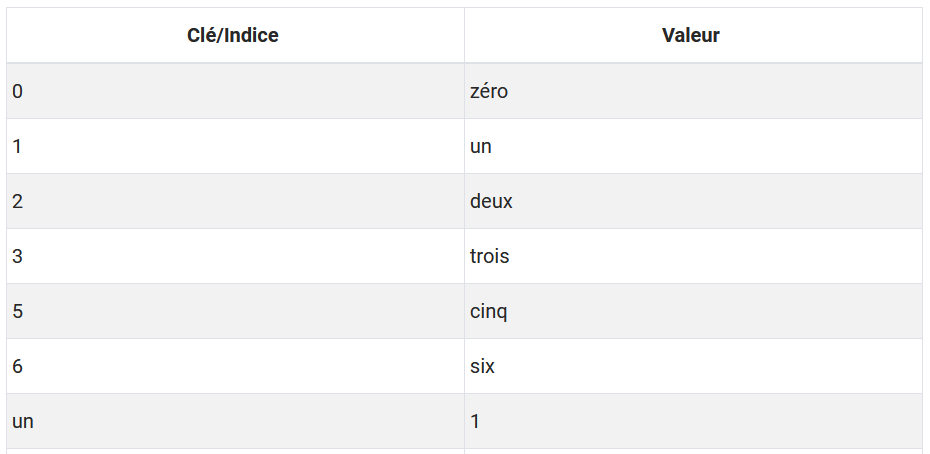Click the word 'zéro' in the first data row

pyautogui.click(x=489, y=91)
